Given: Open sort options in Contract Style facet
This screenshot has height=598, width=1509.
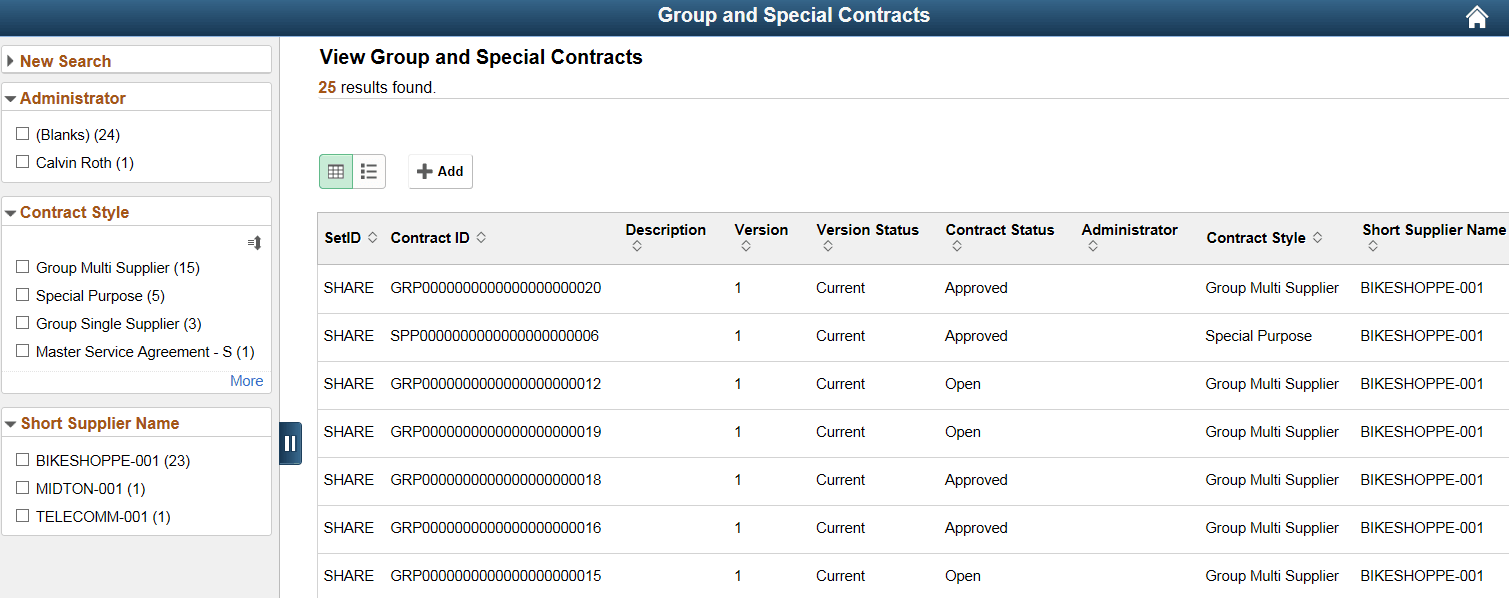Looking at the screenshot, I should click(253, 242).
